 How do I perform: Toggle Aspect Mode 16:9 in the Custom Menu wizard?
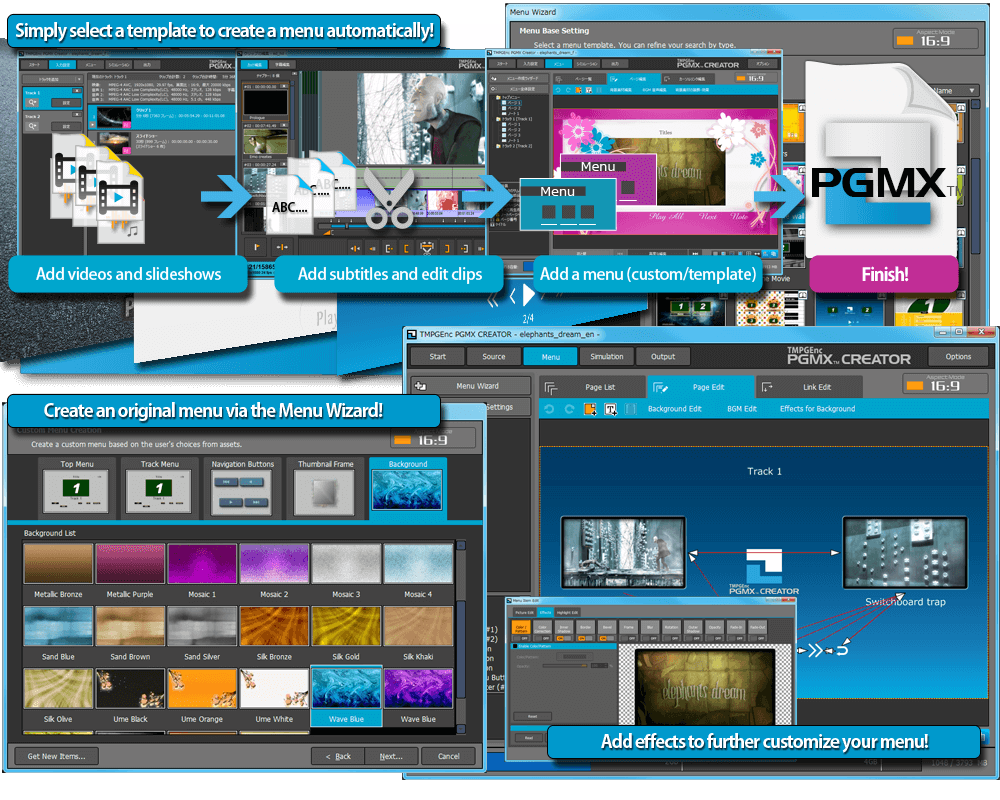click(433, 439)
